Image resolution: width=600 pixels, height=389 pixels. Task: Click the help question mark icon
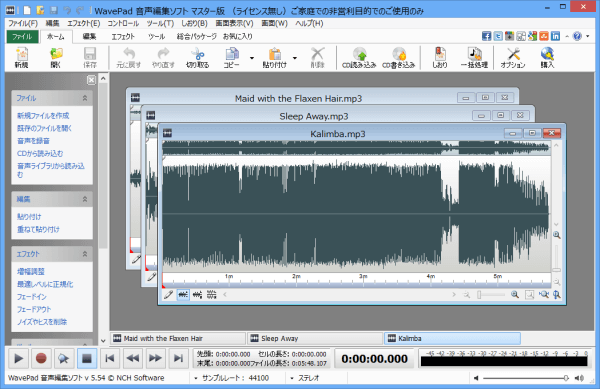[x=577, y=36]
